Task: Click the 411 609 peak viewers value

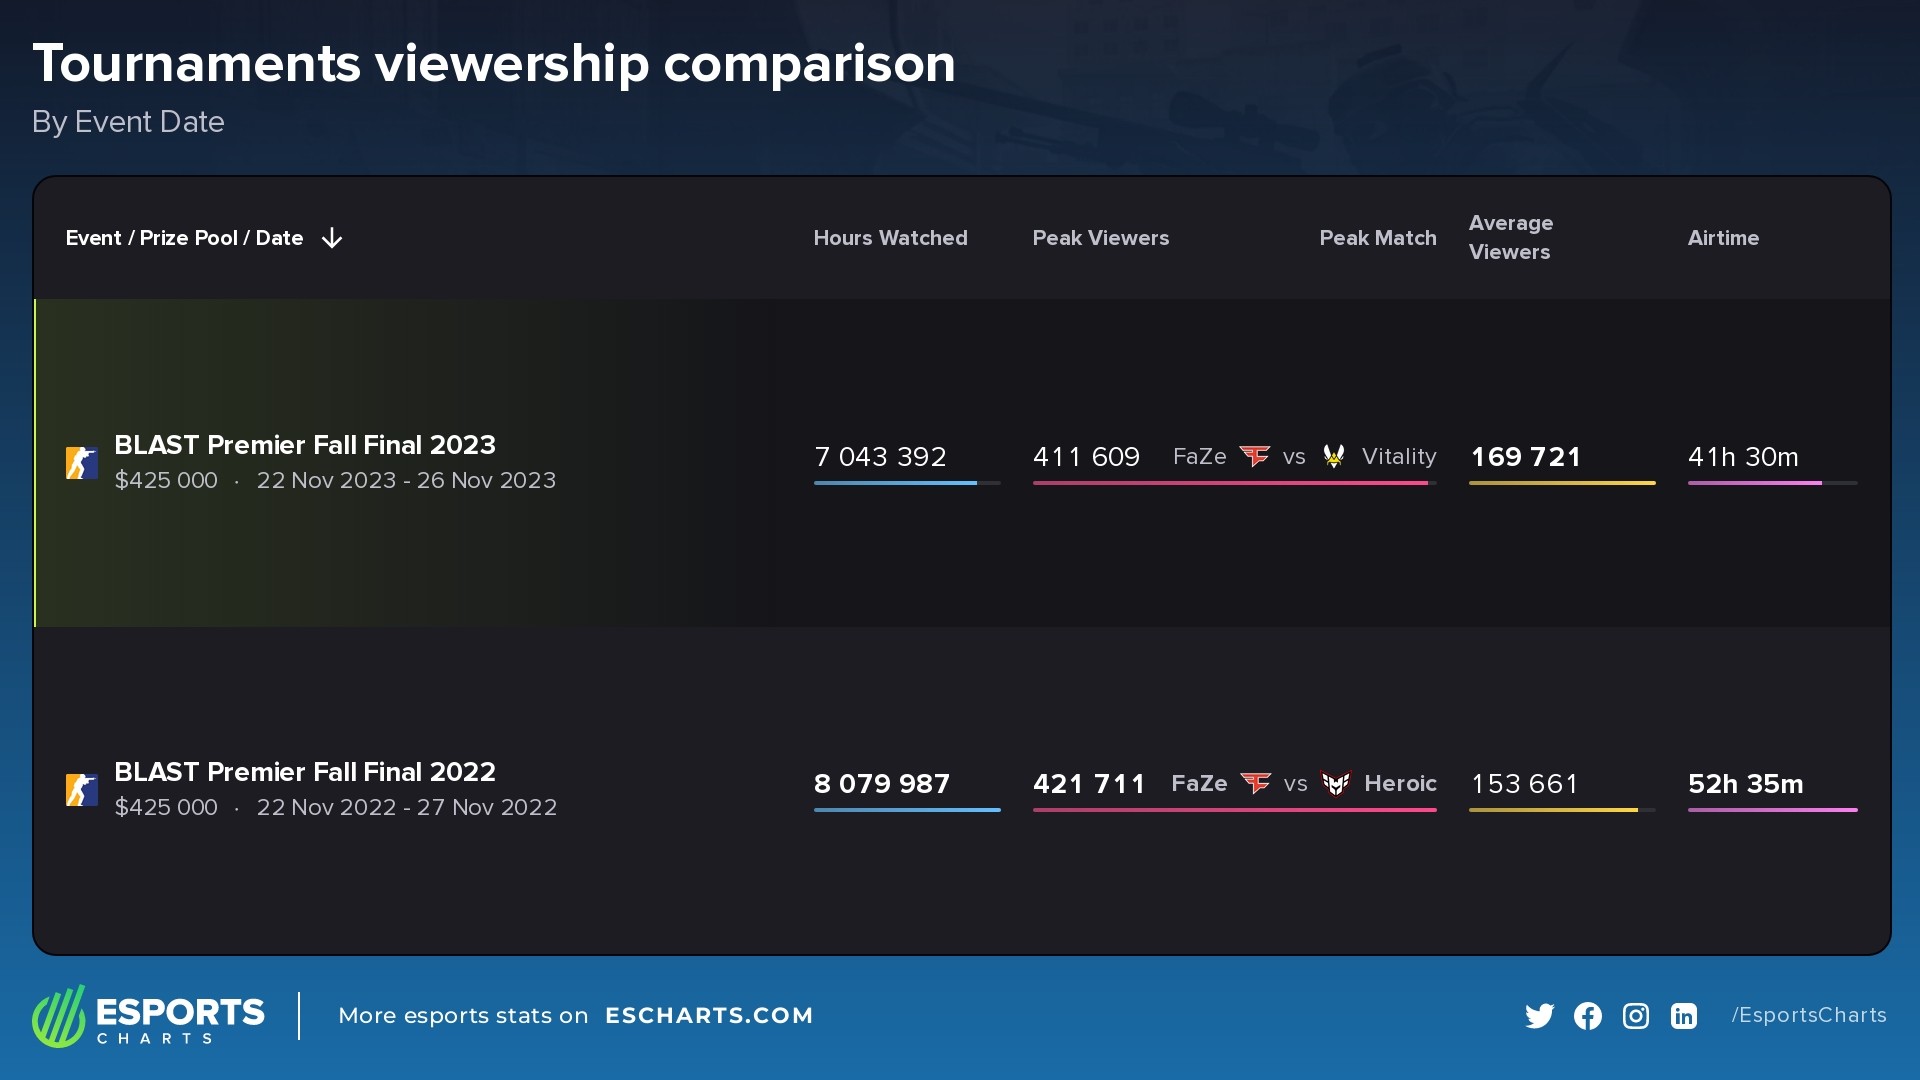Action: point(1086,457)
